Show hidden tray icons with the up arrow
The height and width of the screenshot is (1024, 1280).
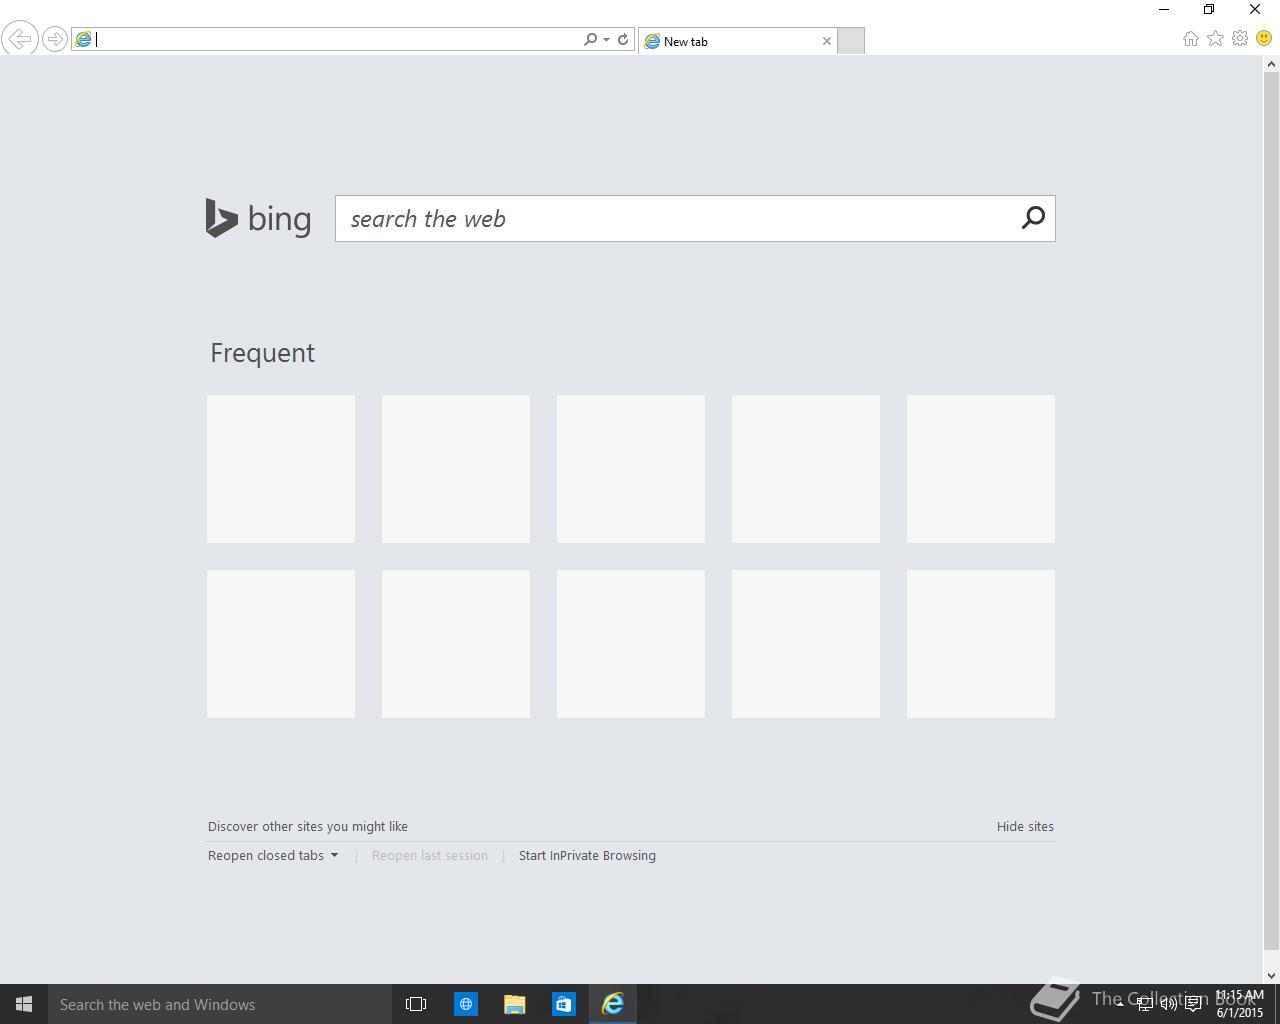point(1121,1004)
